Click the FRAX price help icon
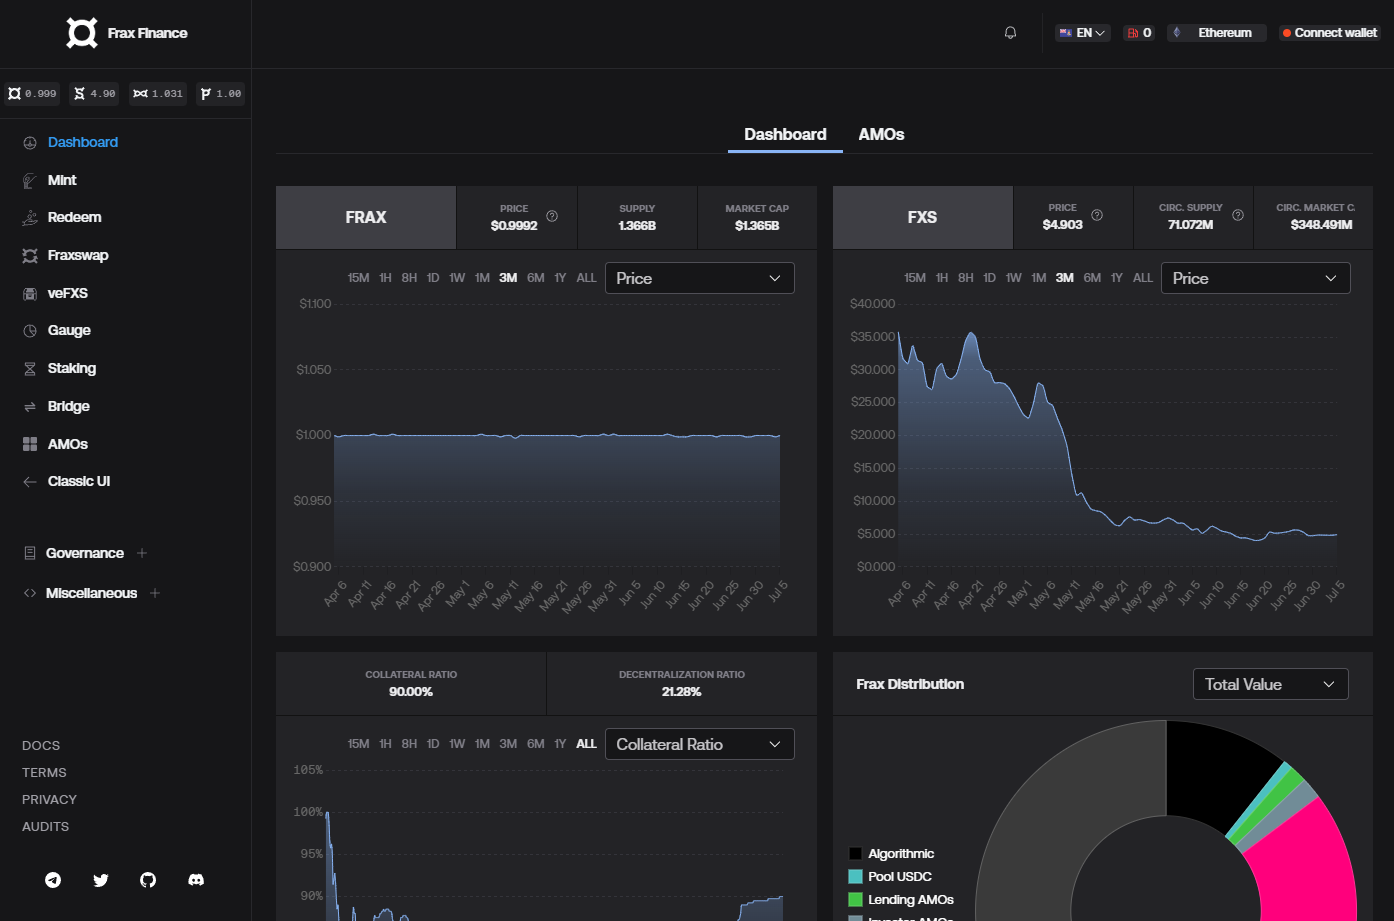This screenshot has height=921, width=1394. [552, 216]
